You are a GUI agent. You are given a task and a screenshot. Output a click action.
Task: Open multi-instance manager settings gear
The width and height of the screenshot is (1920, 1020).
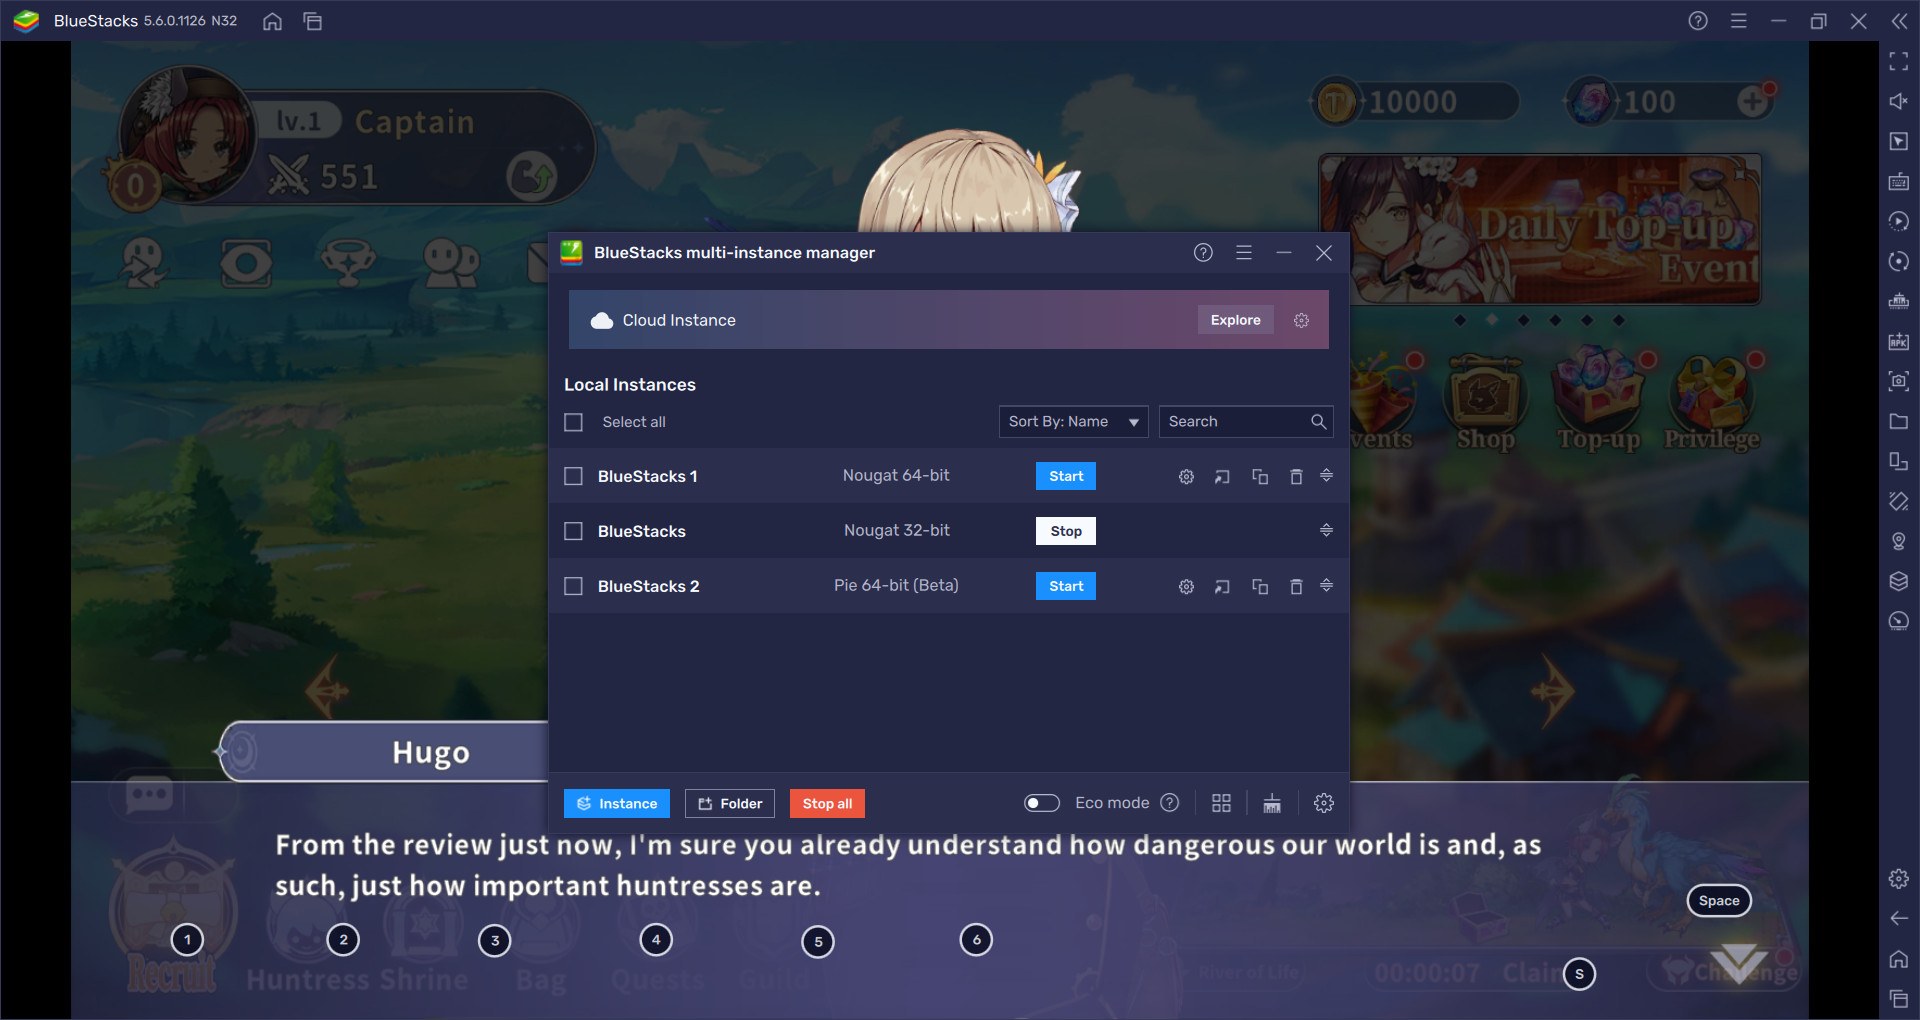[1324, 803]
